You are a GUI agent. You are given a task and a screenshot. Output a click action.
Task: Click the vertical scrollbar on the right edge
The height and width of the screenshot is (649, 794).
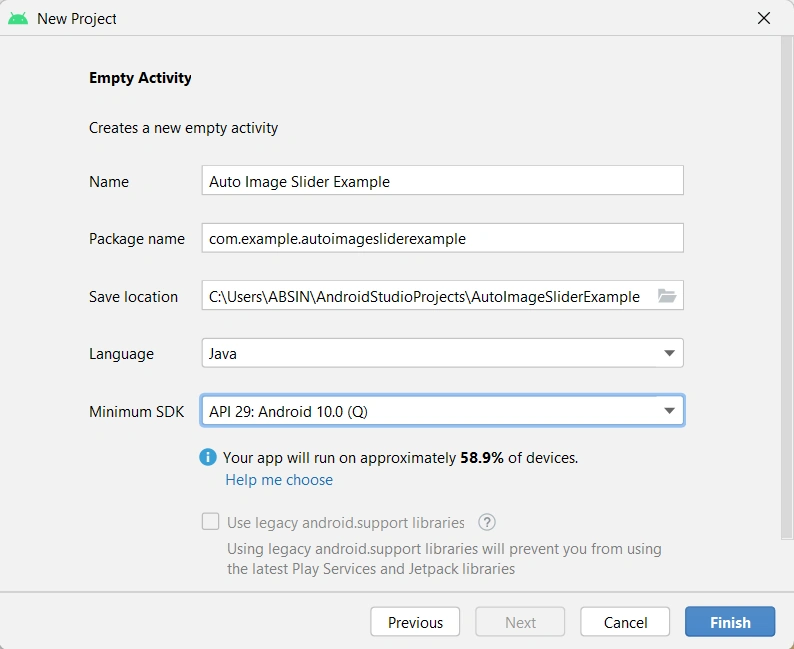[x=787, y=289]
